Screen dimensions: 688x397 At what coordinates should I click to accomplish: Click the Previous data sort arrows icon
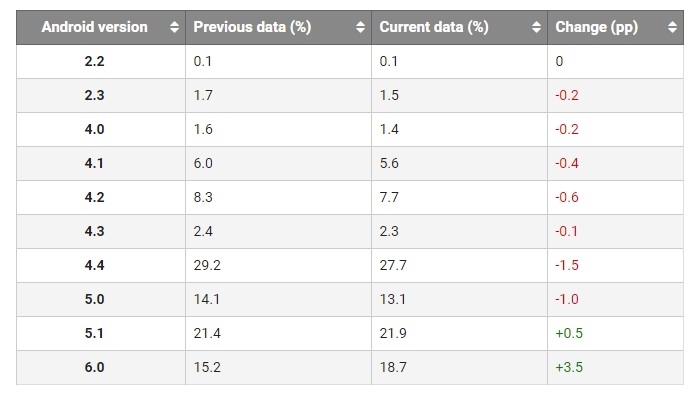(x=360, y=27)
